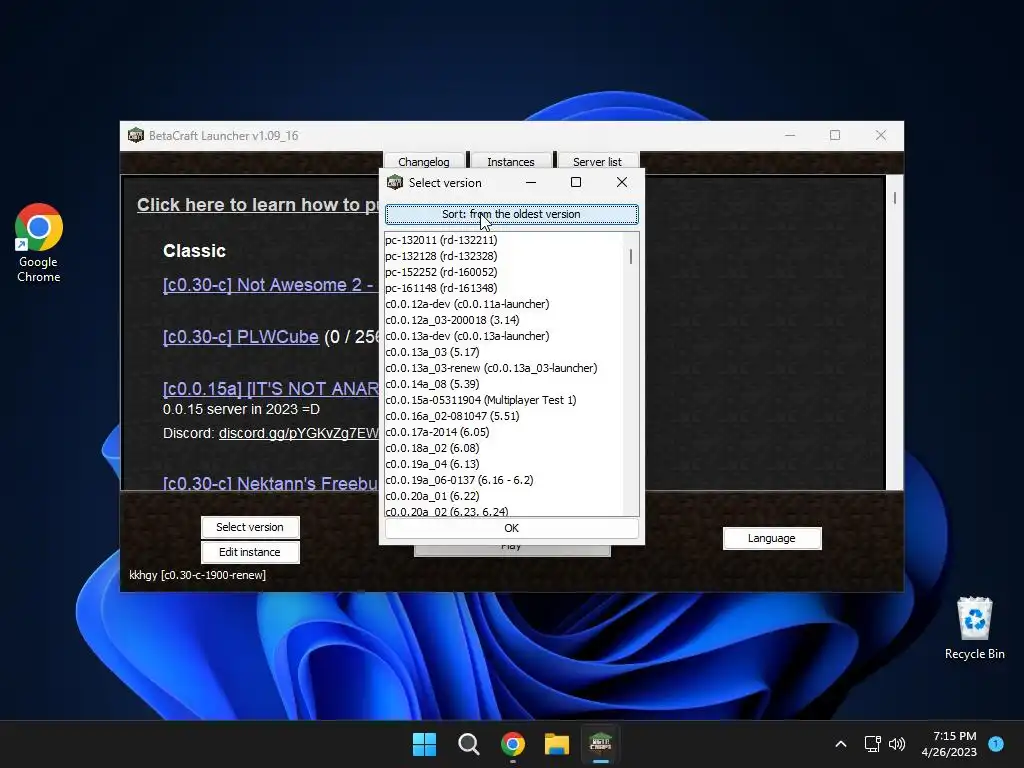Viewport: 1024px width, 768px height.
Task: Open the discord.gg invite link
Action: tap(298, 433)
